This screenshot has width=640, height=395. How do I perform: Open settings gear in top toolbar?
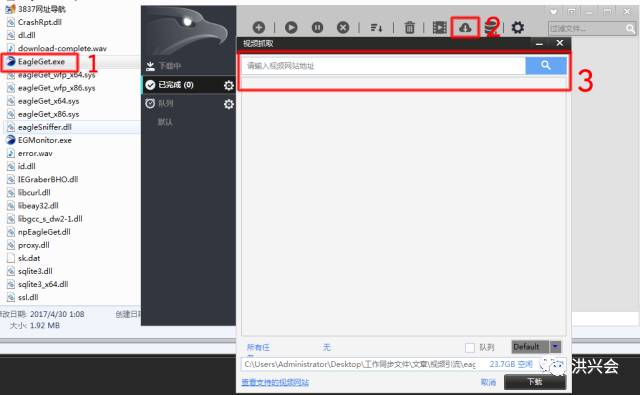point(518,27)
